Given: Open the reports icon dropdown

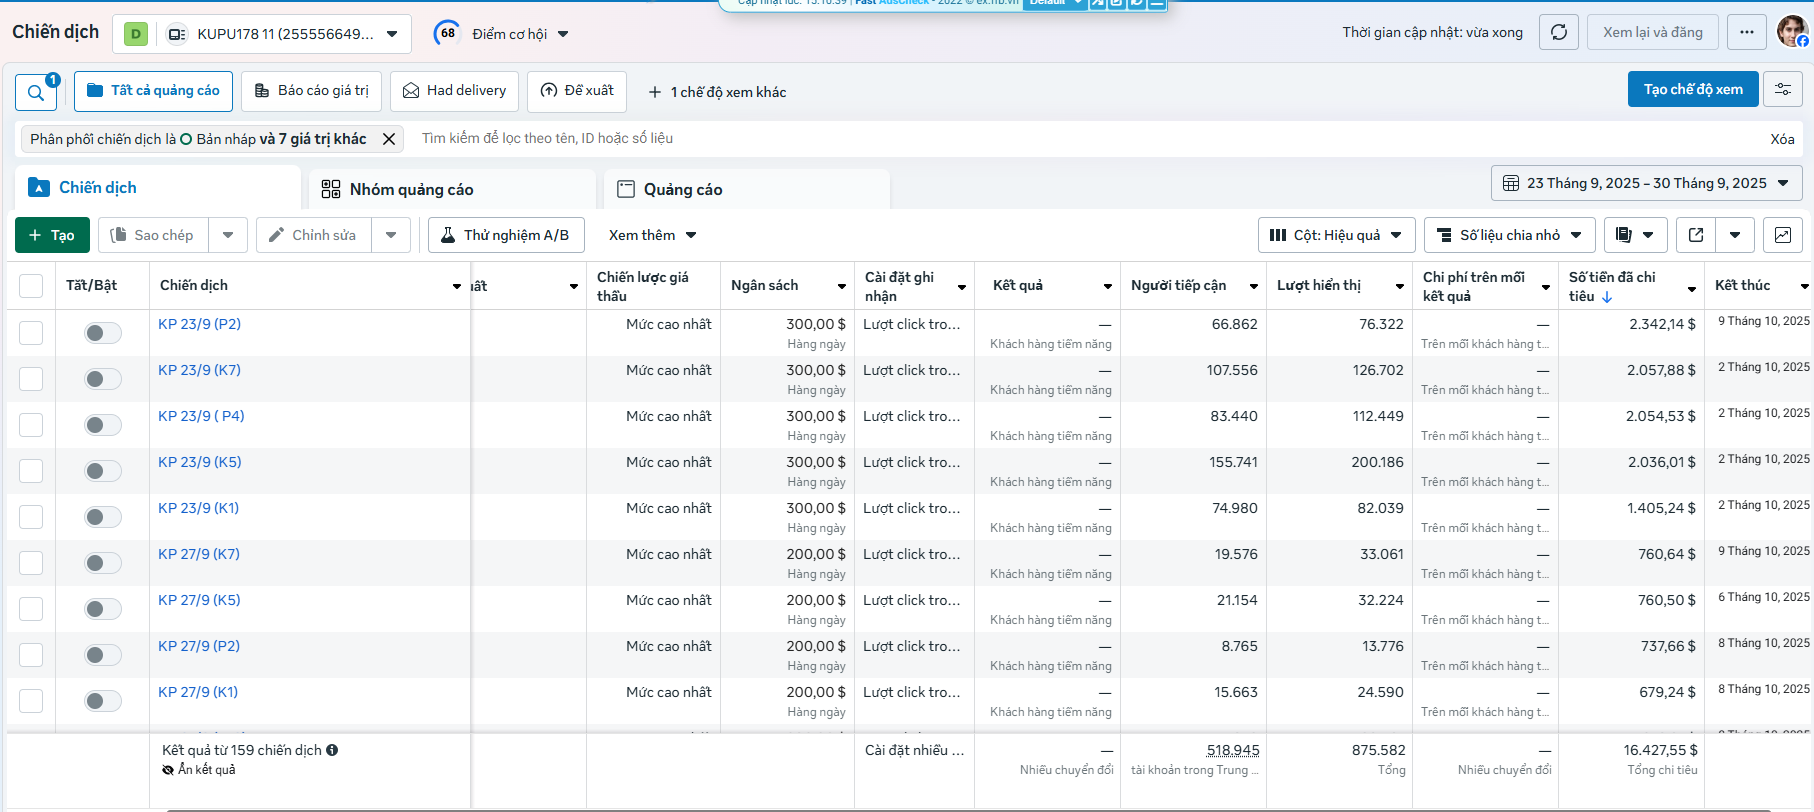Looking at the screenshot, I should 1635,235.
